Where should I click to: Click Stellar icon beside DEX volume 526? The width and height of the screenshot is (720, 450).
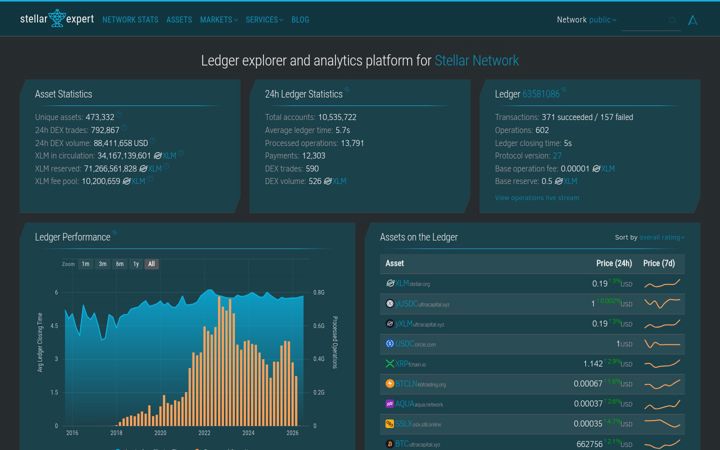[327, 181]
